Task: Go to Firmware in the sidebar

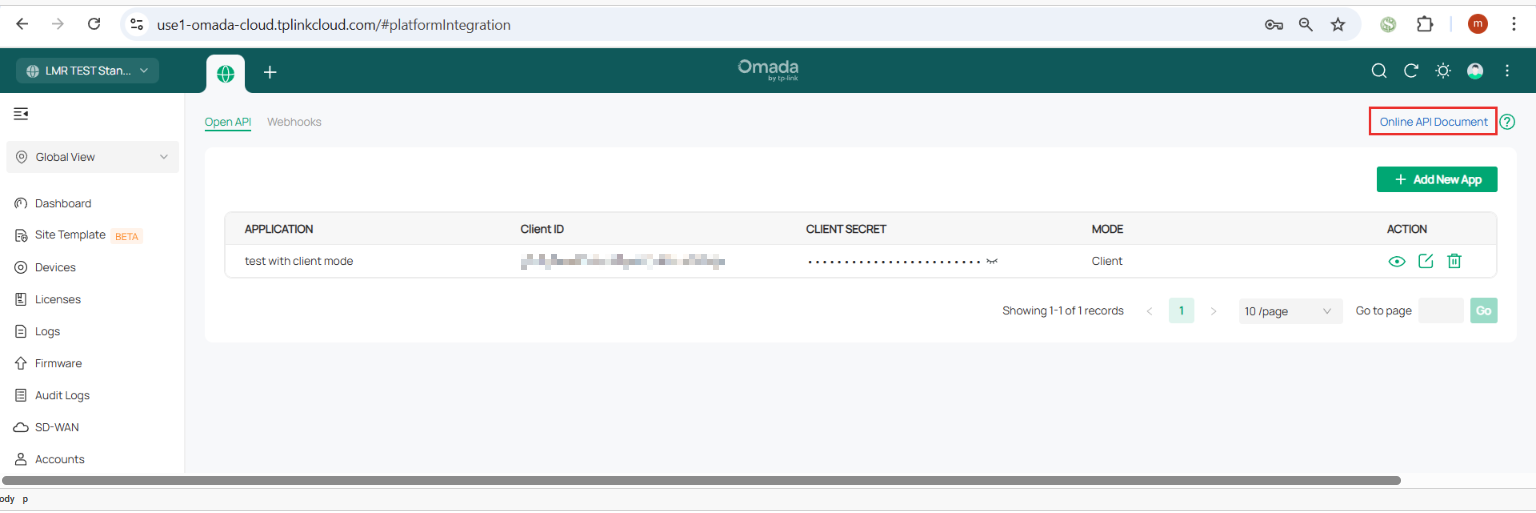Action: (58, 363)
